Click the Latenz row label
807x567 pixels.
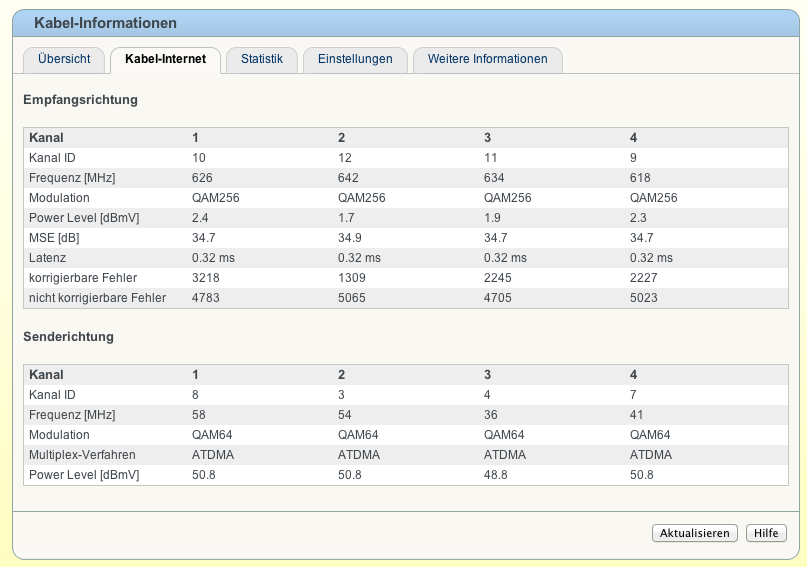(48, 258)
